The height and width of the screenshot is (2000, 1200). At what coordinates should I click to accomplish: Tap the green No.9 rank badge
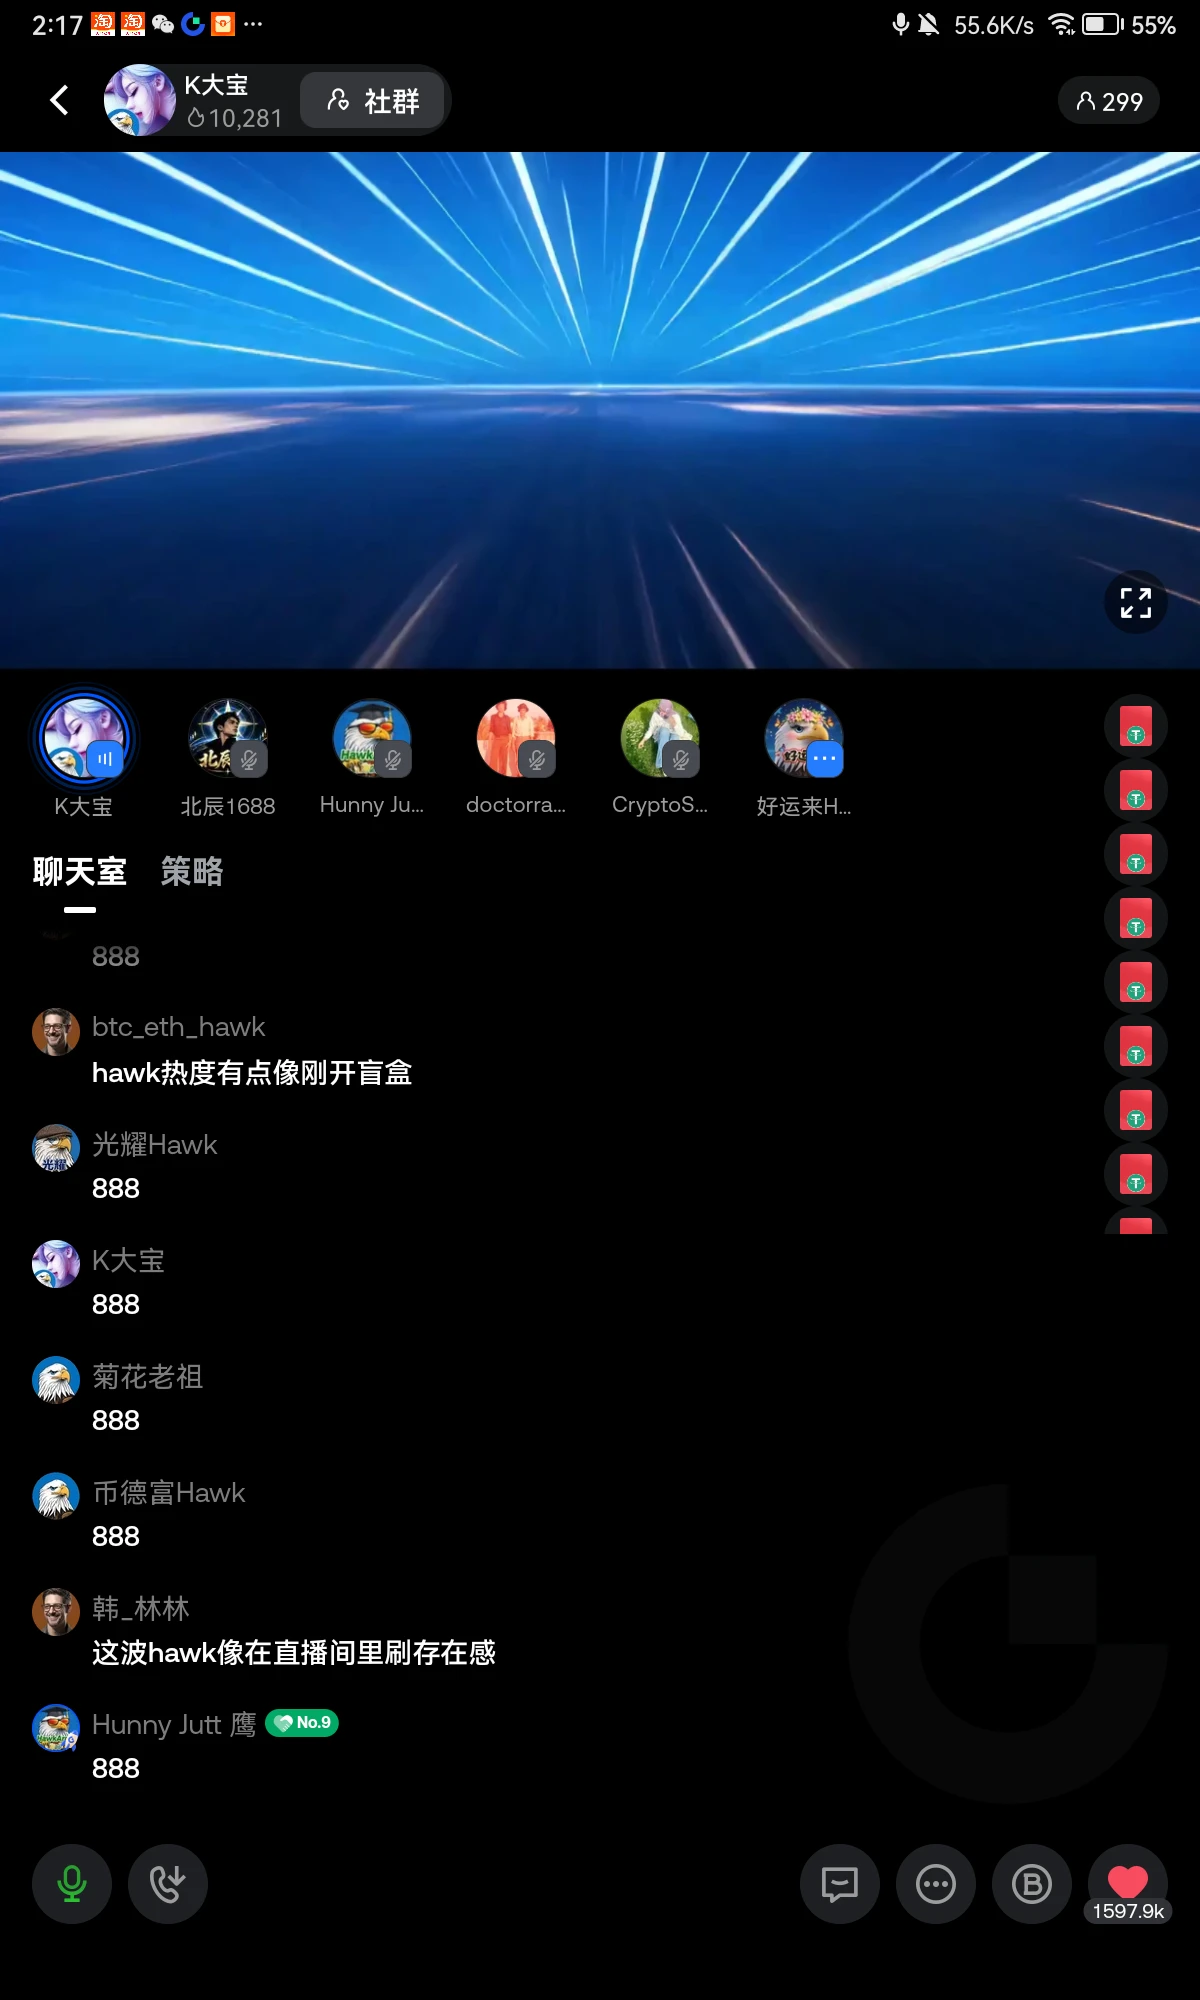(302, 1723)
